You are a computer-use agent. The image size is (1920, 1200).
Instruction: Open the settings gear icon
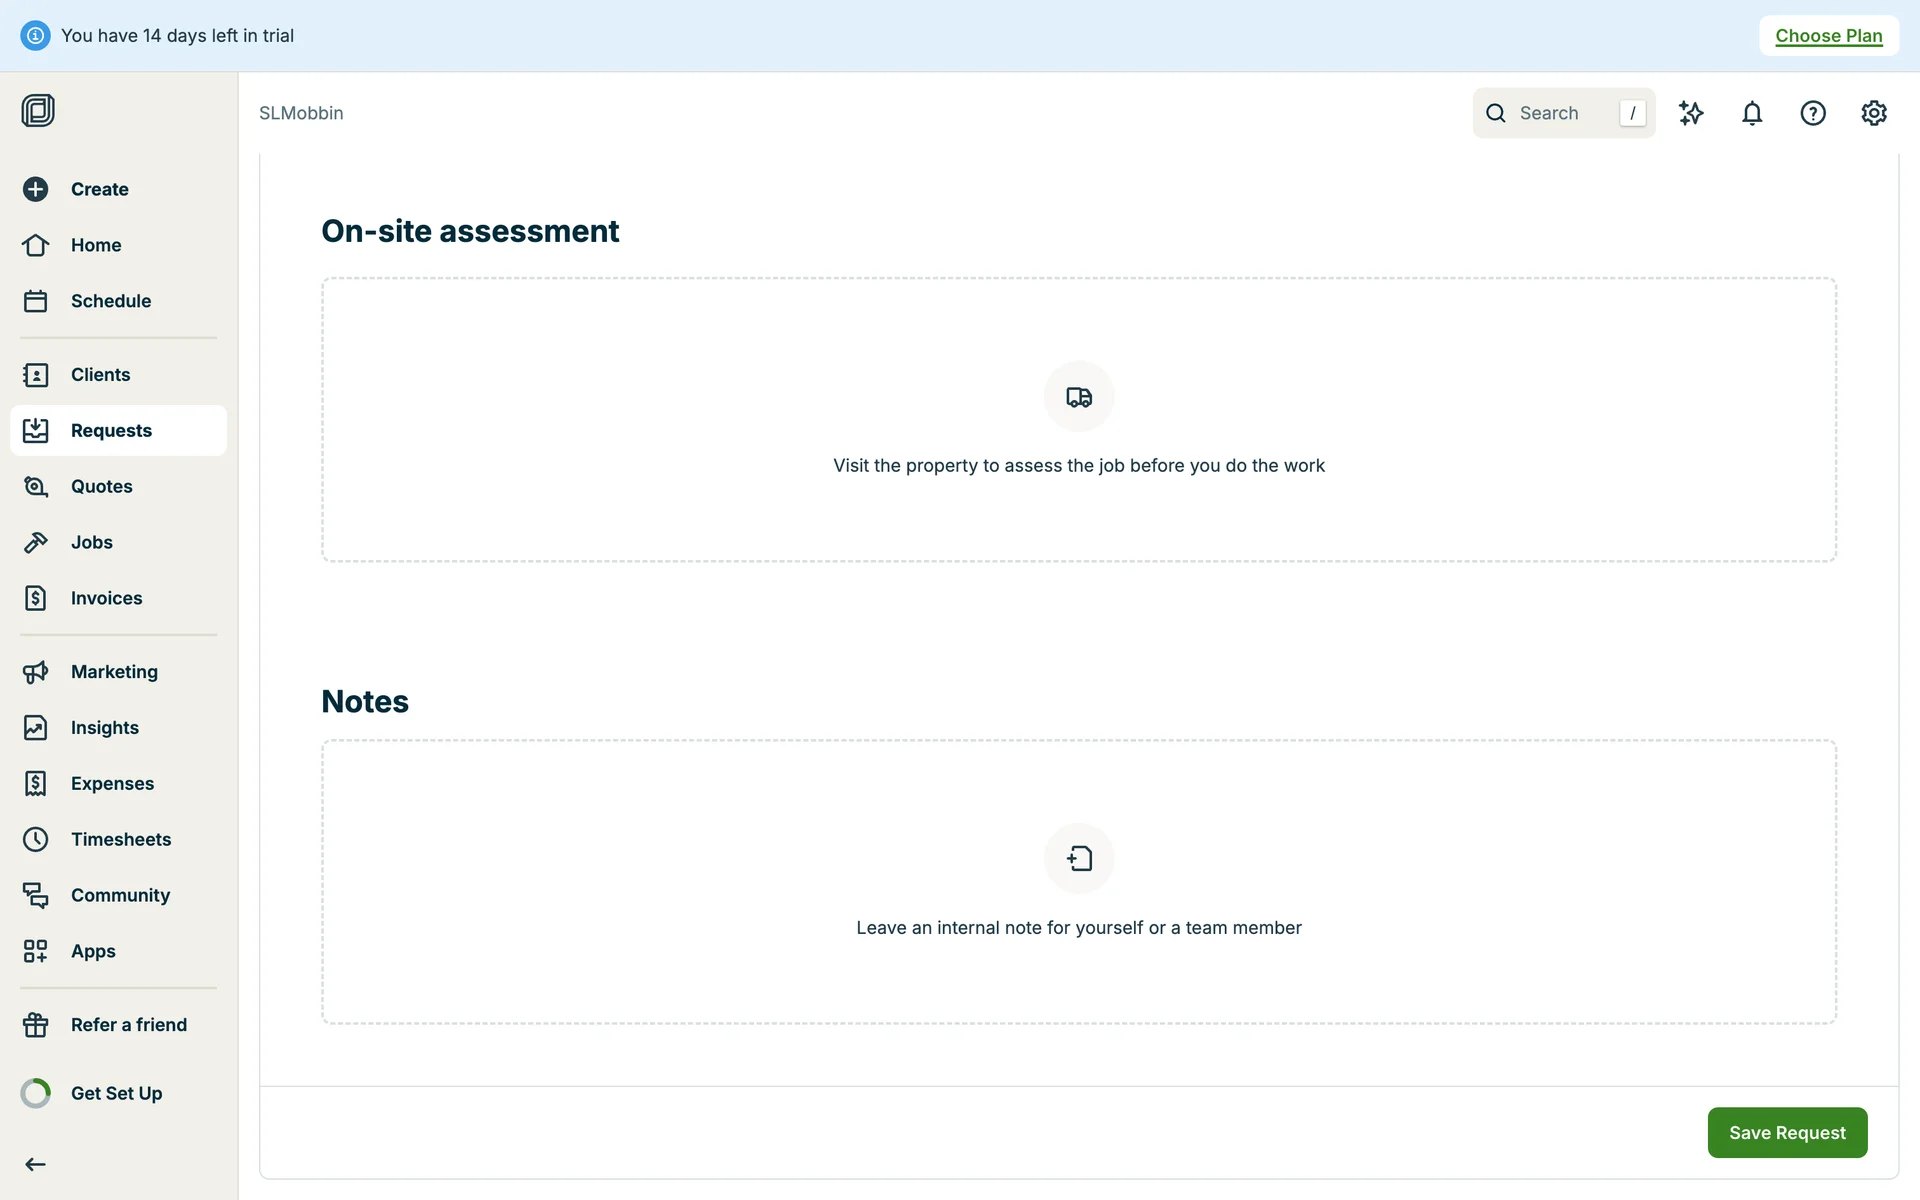coord(1874,113)
